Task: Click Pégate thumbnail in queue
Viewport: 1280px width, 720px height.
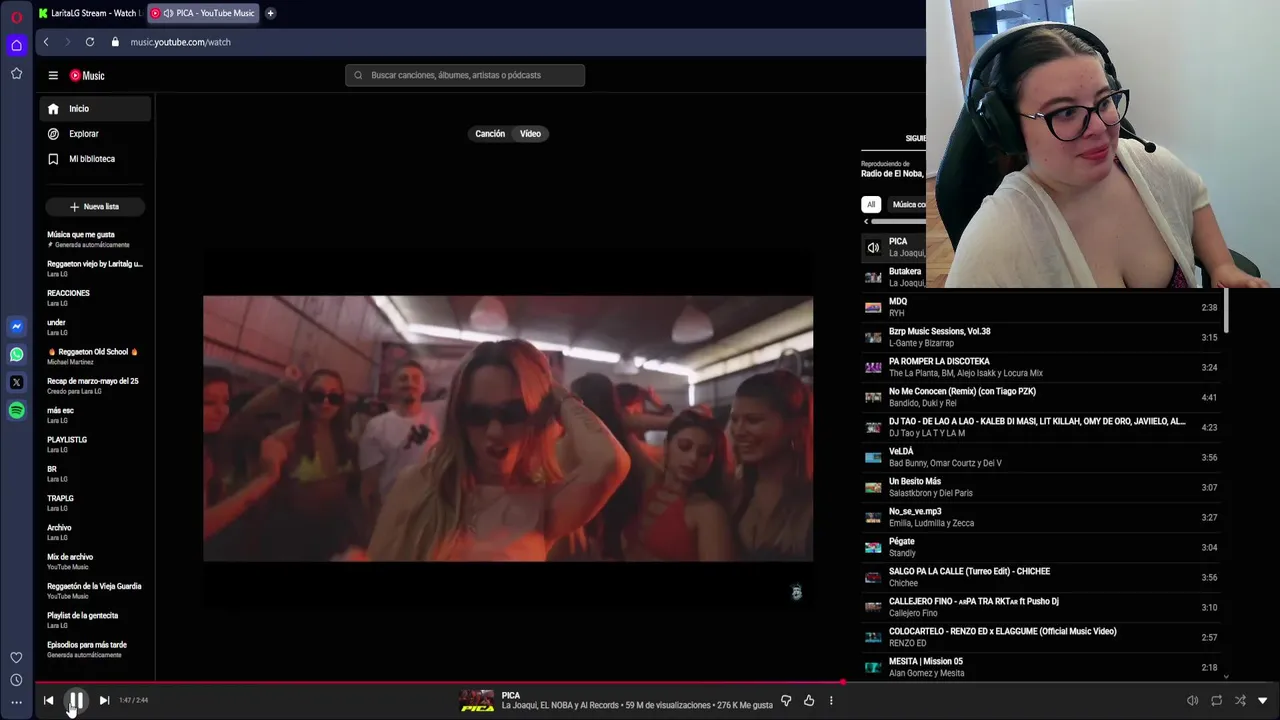Action: pyautogui.click(x=873, y=547)
